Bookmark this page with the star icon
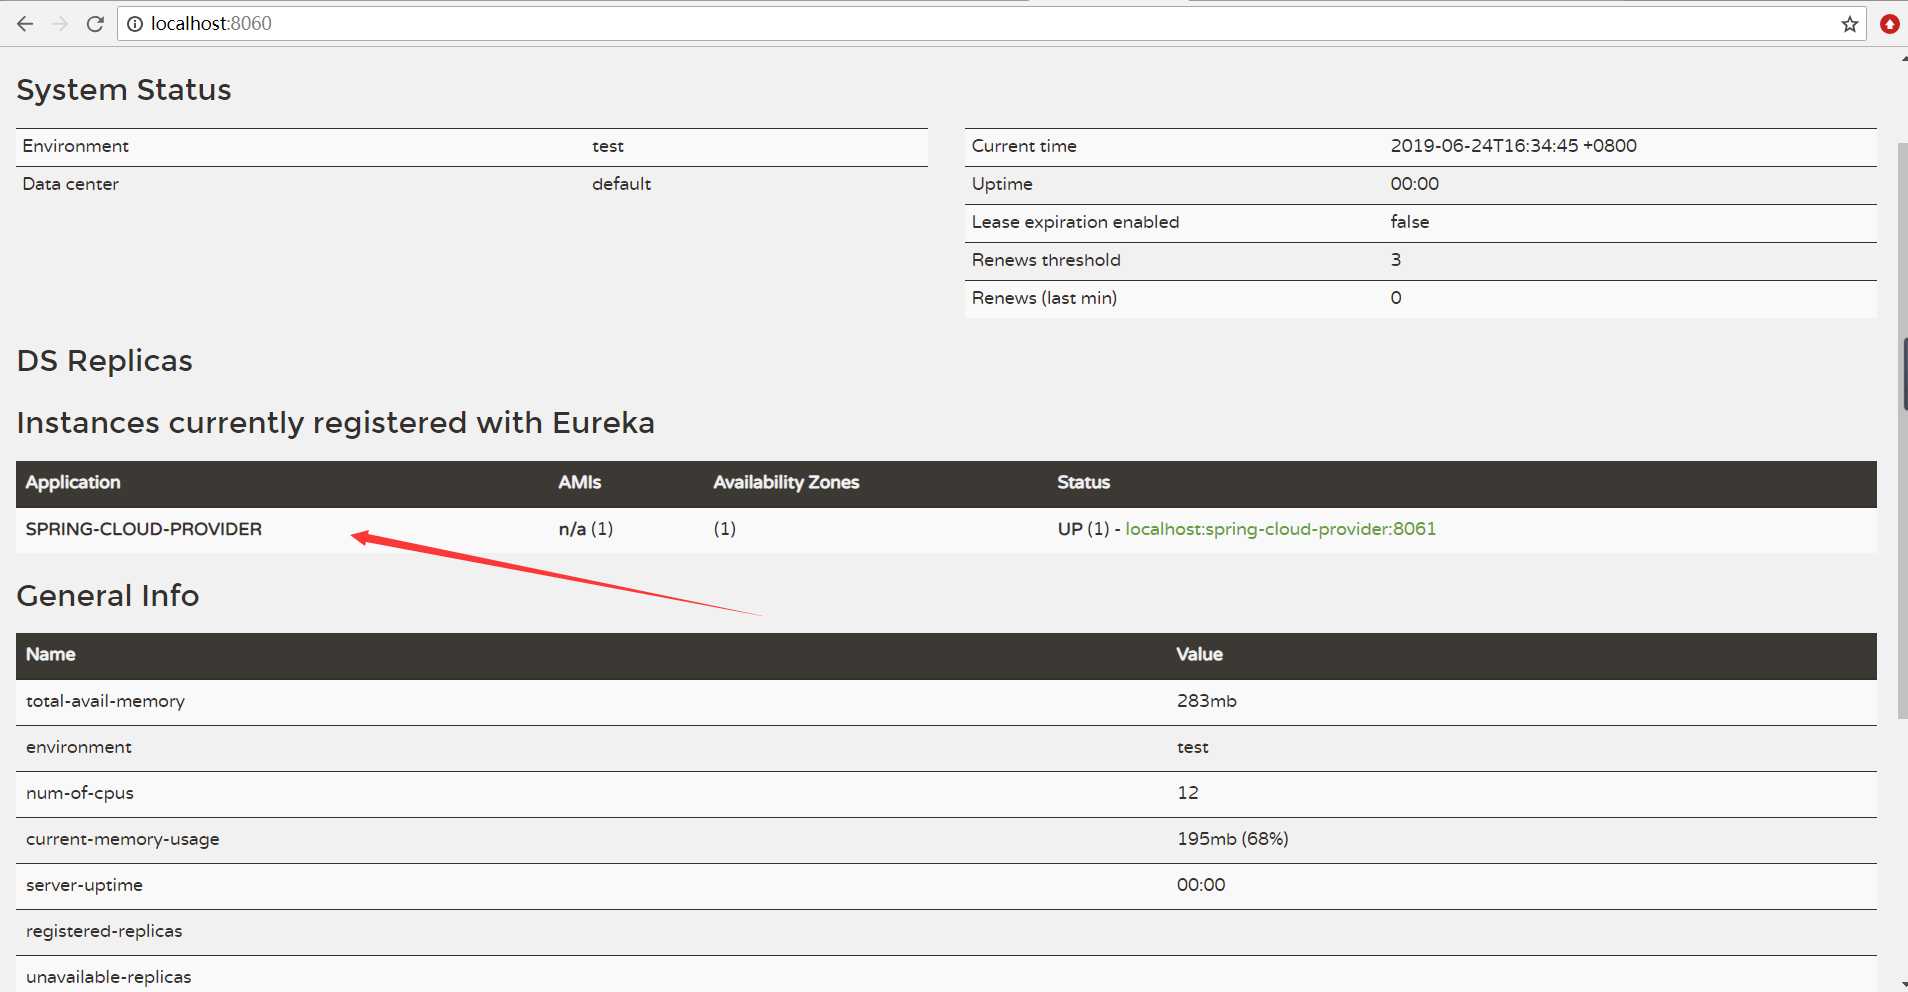This screenshot has height=992, width=1908. [1850, 24]
